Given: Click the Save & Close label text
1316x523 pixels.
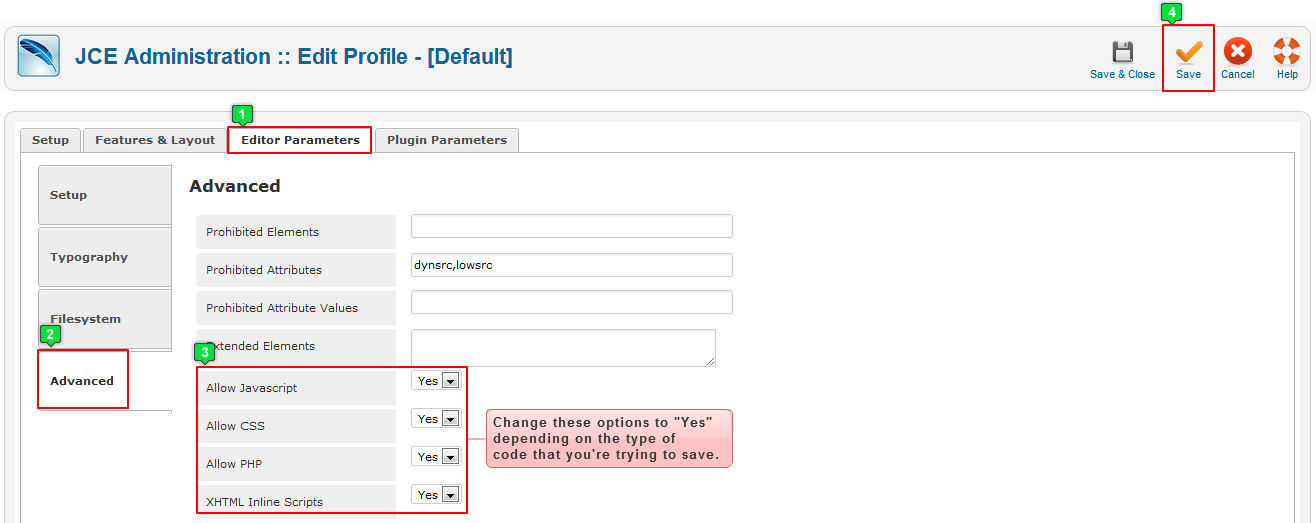Looking at the screenshot, I should (1122, 74).
